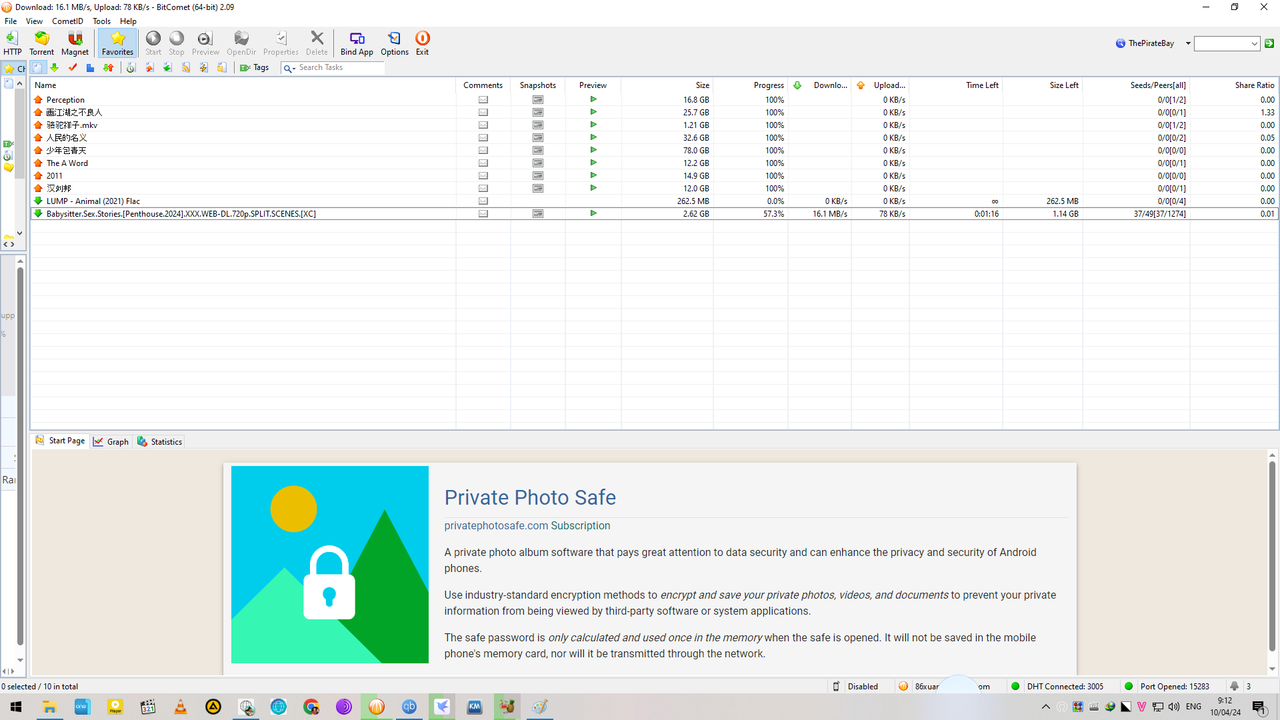Sort by Seeds/Peers[all] column
This screenshot has width=1280, height=720.
point(1136,85)
